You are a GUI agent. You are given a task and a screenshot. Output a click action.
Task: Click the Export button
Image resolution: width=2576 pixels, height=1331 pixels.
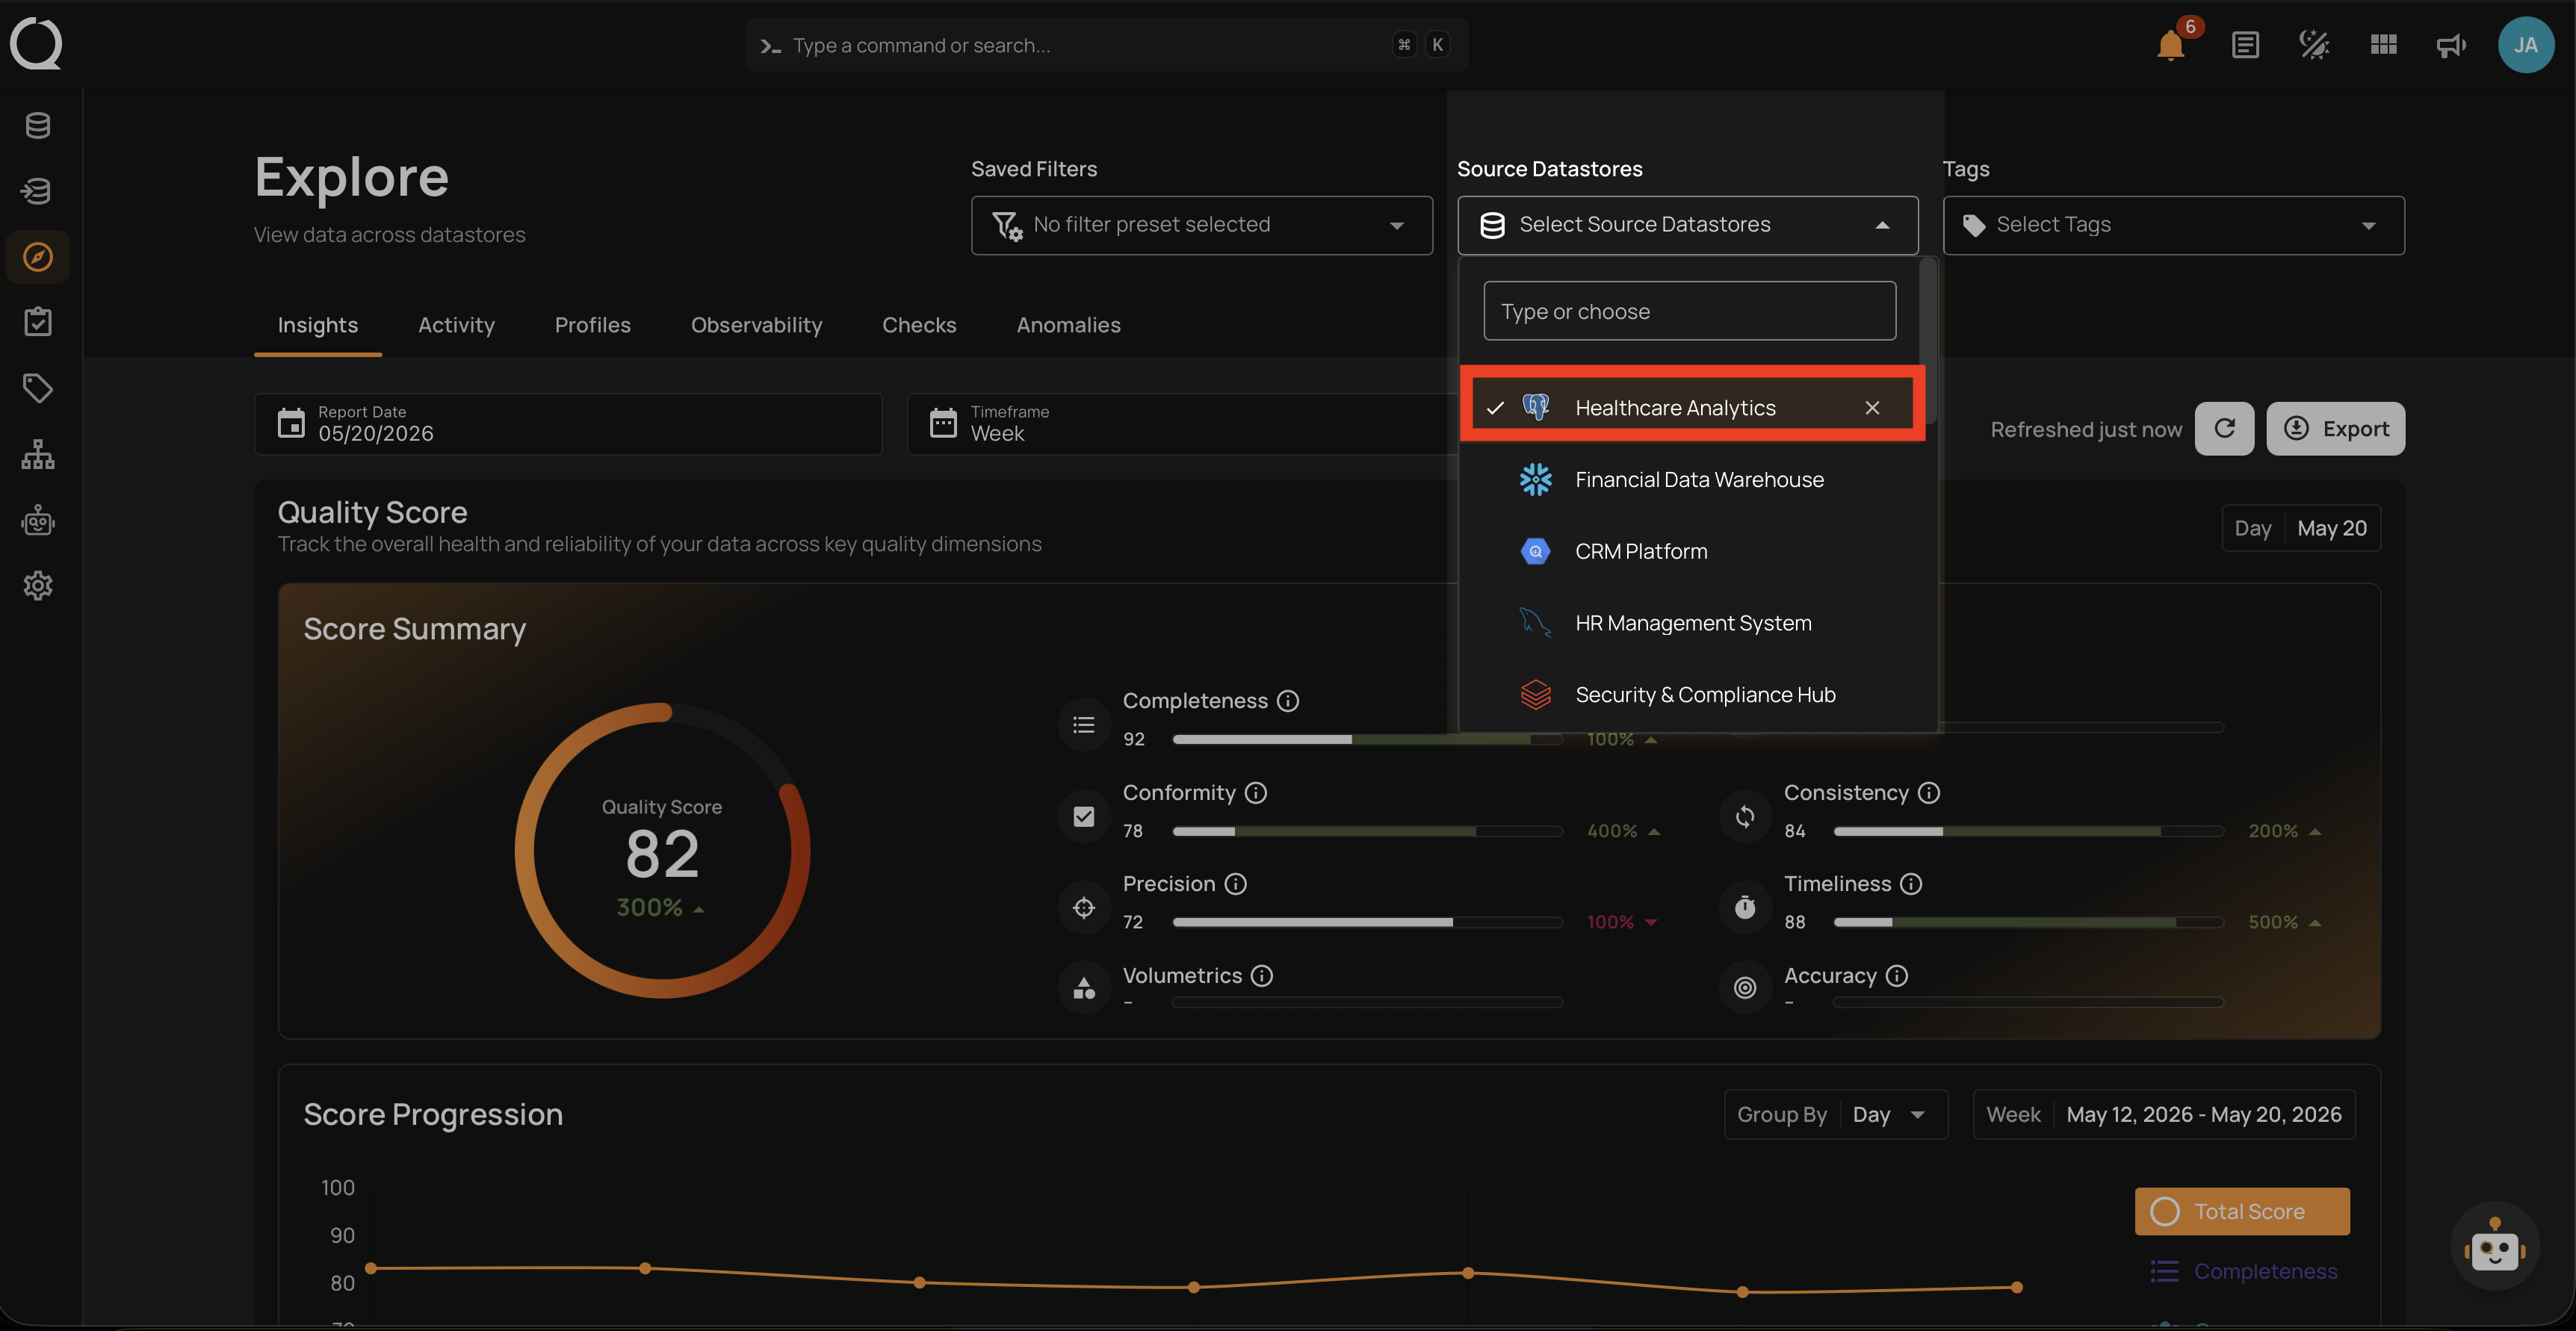click(2335, 429)
